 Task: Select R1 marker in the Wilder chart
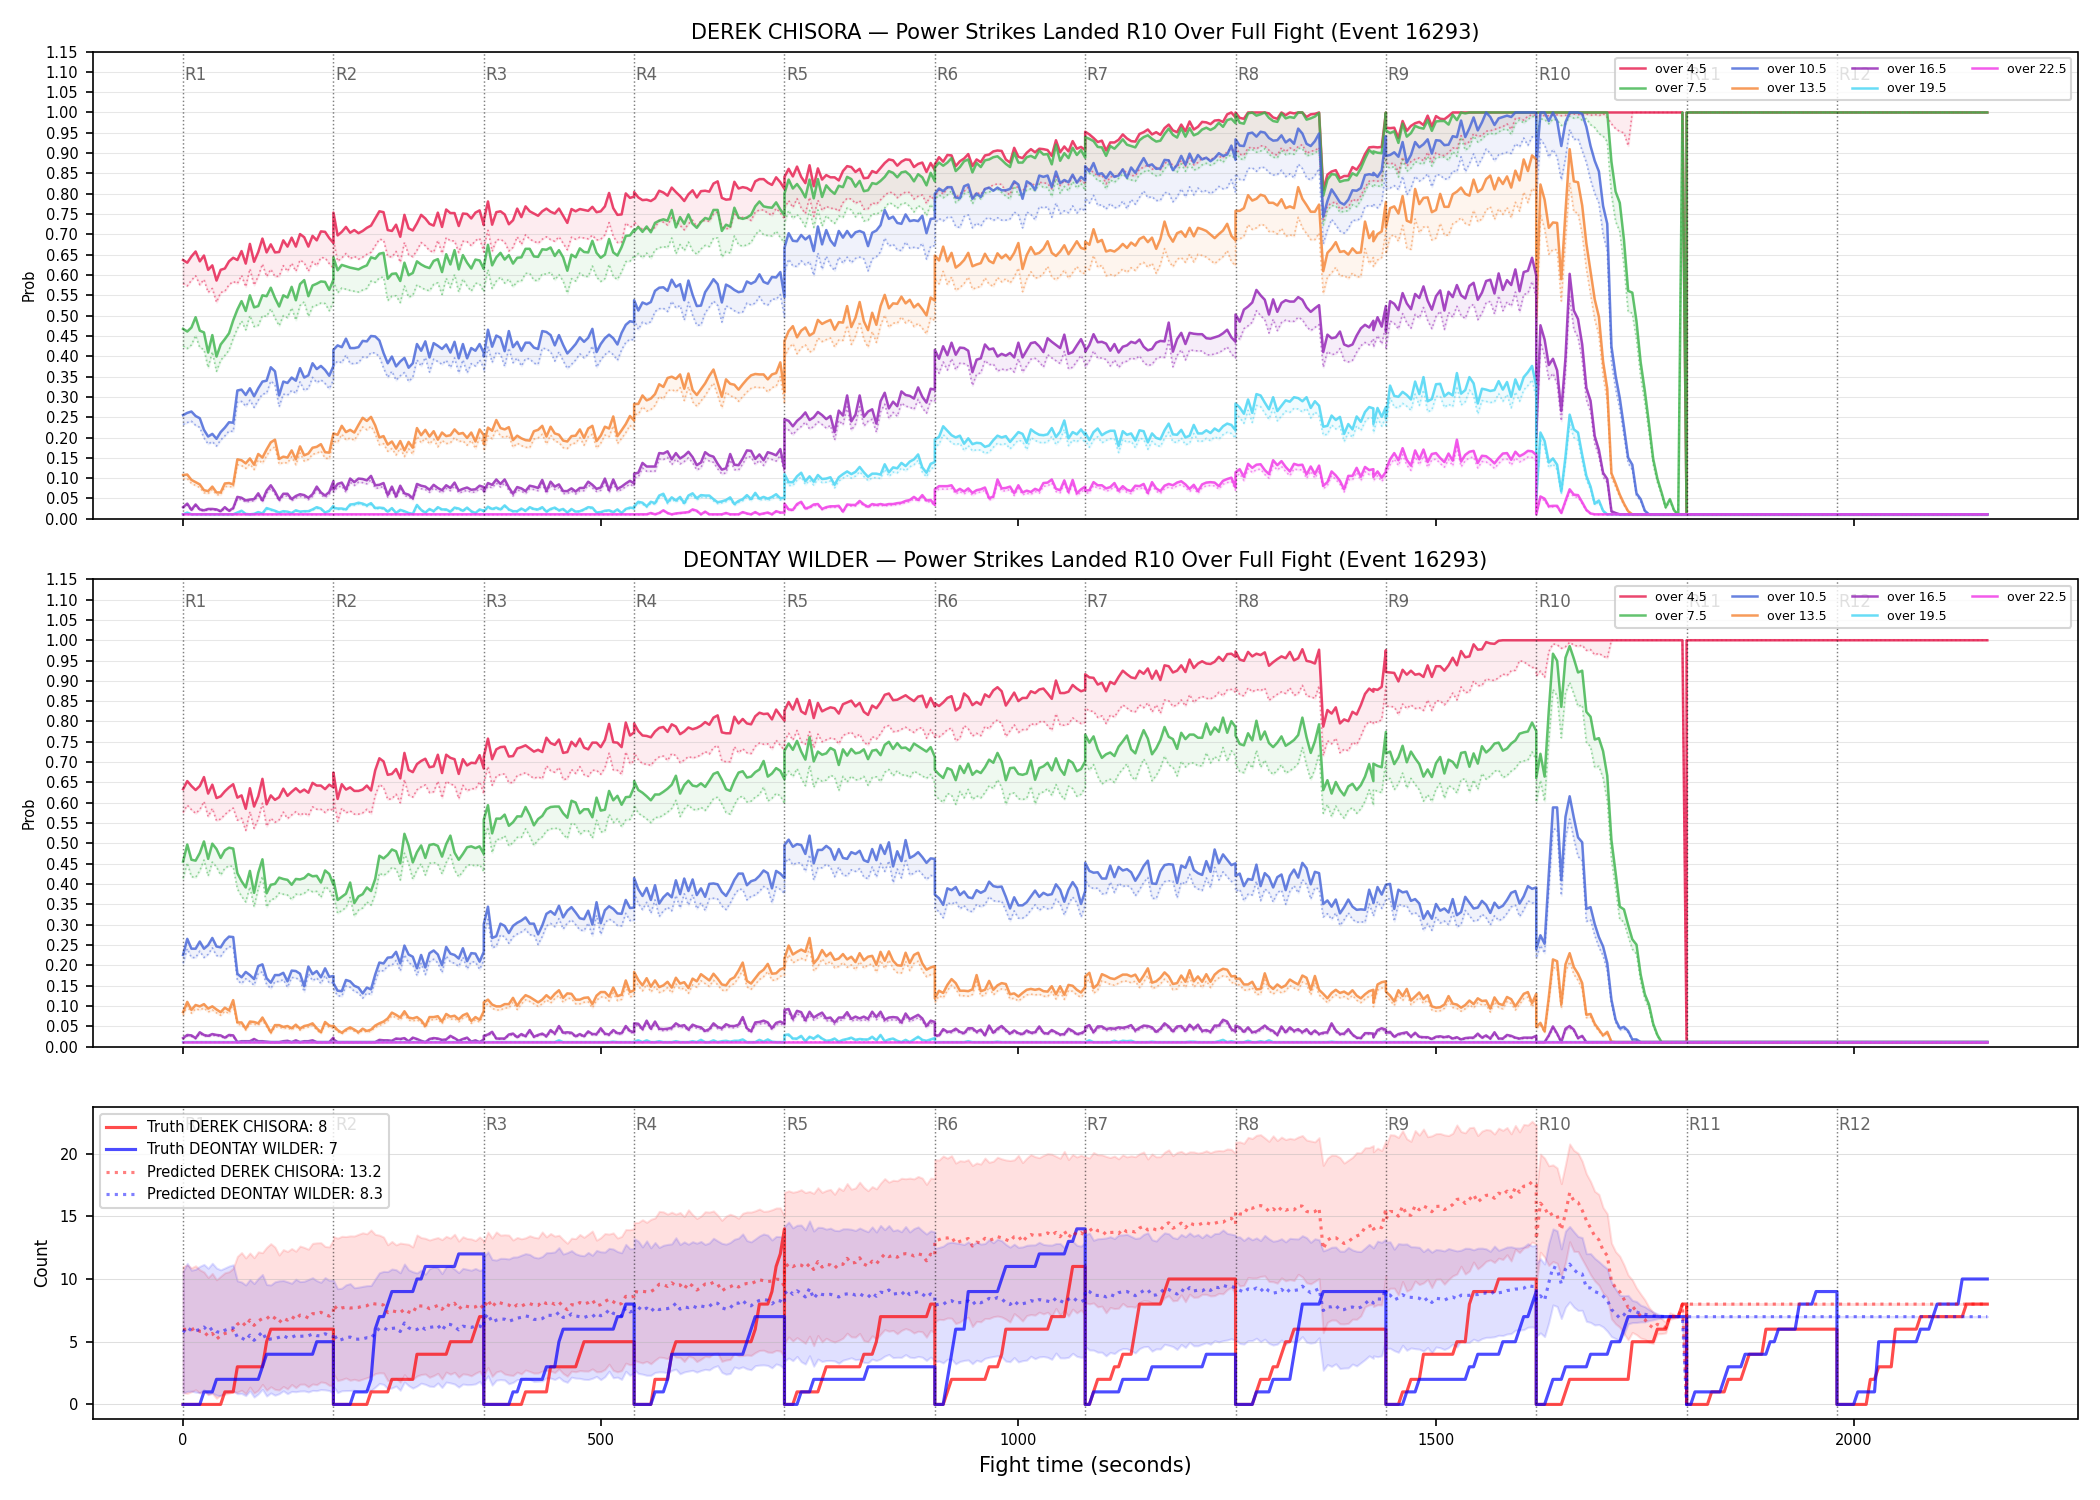[195, 601]
